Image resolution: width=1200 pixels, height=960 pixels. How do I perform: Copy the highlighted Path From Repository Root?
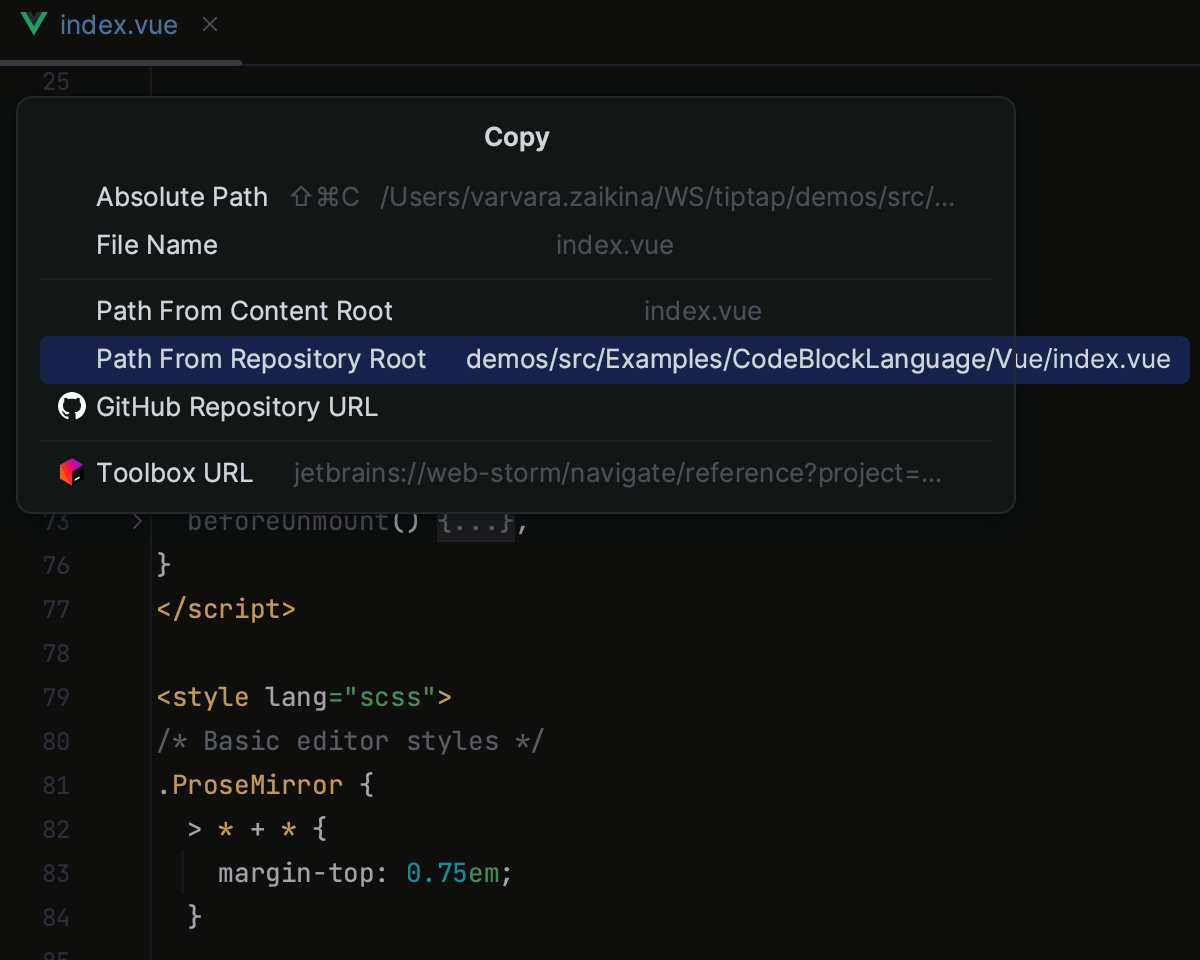261,359
